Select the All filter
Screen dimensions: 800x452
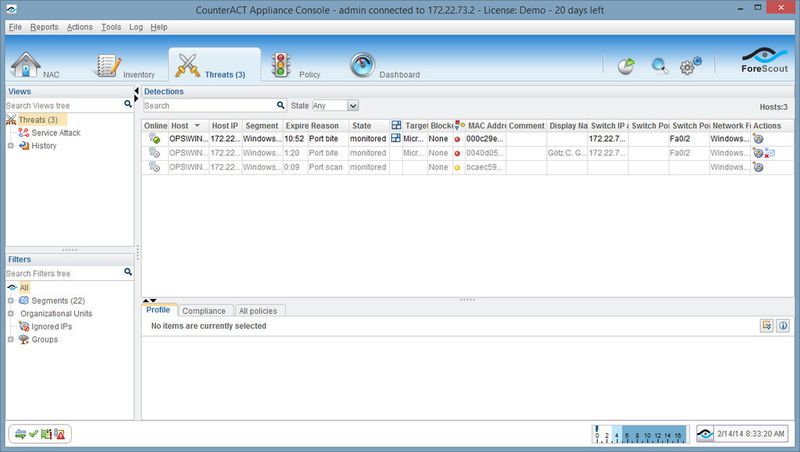click(24, 288)
